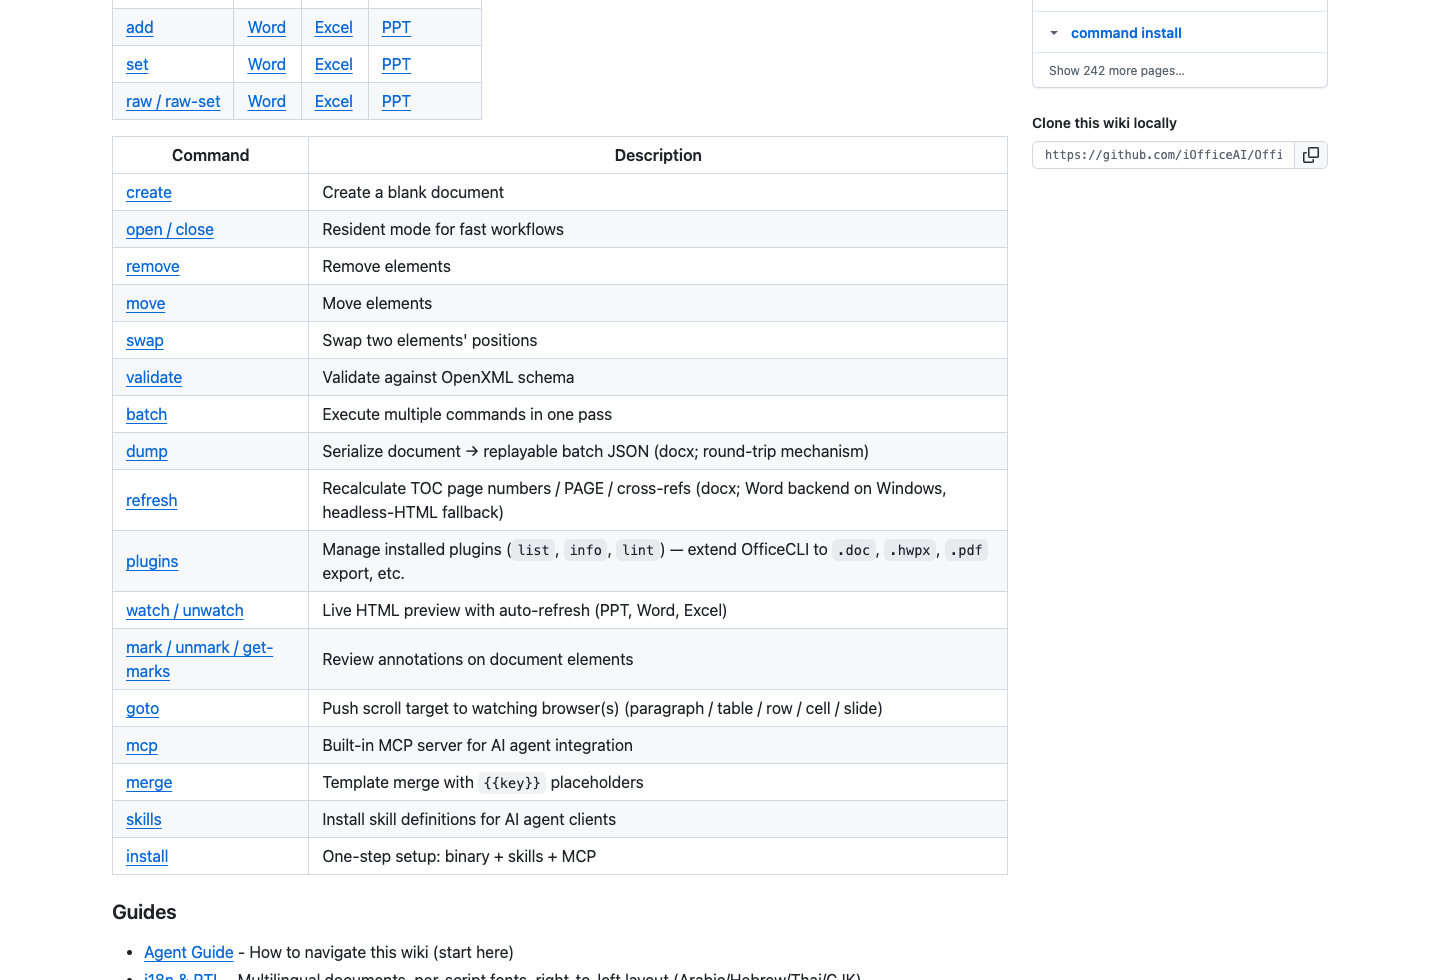Open the open / close command page
1440x980 pixels.
coord(170,230)
